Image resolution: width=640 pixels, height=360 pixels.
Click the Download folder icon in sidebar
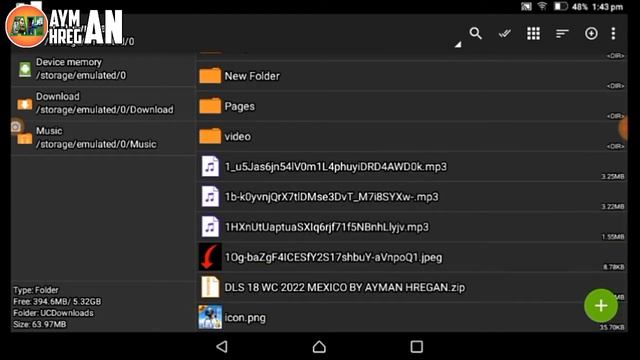24,104
